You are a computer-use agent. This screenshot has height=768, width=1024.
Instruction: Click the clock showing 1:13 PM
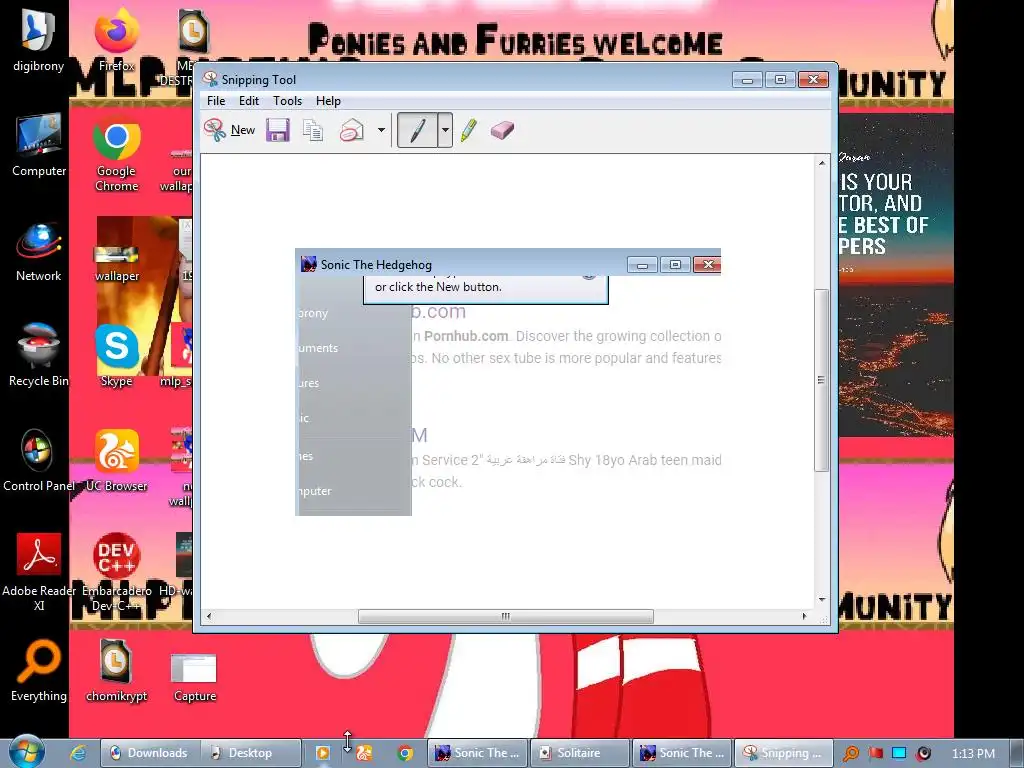tap(973, 753)
